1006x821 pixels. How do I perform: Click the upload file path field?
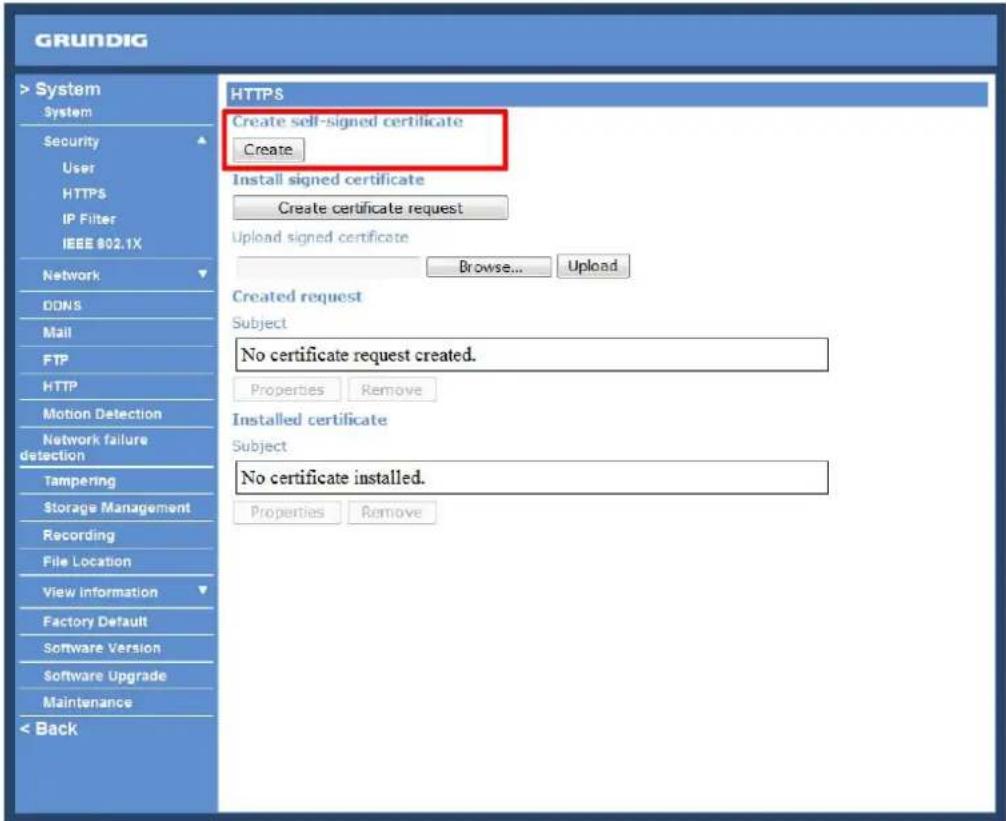pyautogui.click(x=329, y=267)
